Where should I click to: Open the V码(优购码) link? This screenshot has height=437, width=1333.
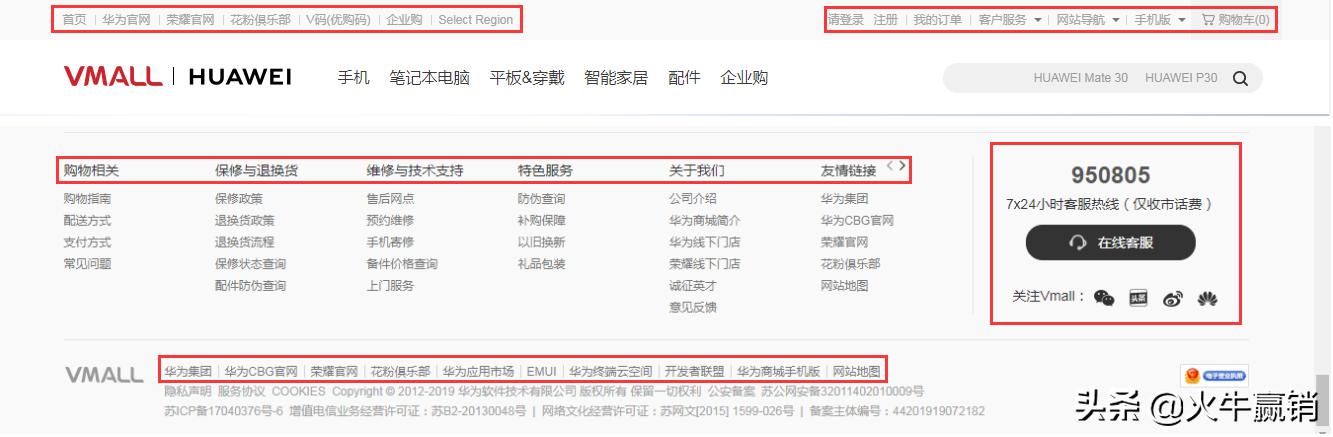point(338,19)
